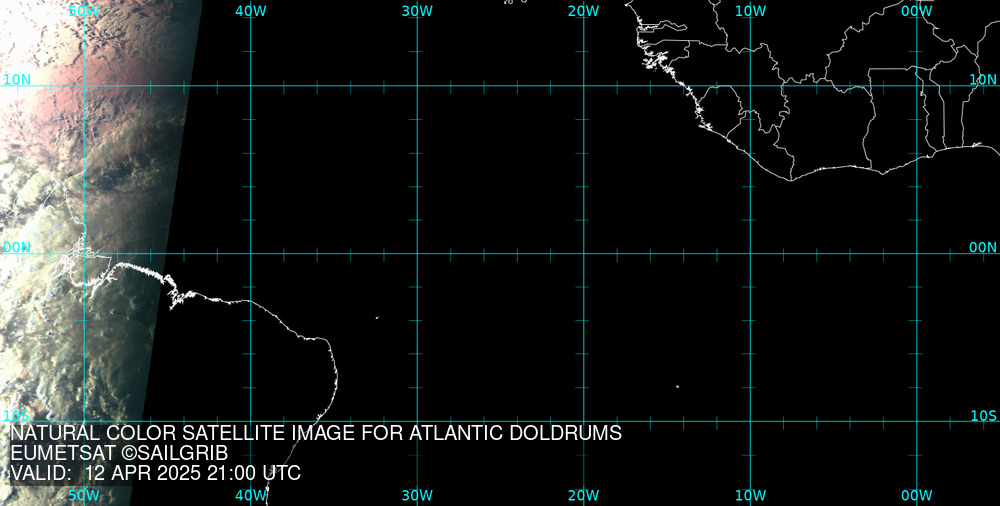1000x506 pixels.
Task: Click the 00N label on the right edge
Action: [x=983, y=248]
